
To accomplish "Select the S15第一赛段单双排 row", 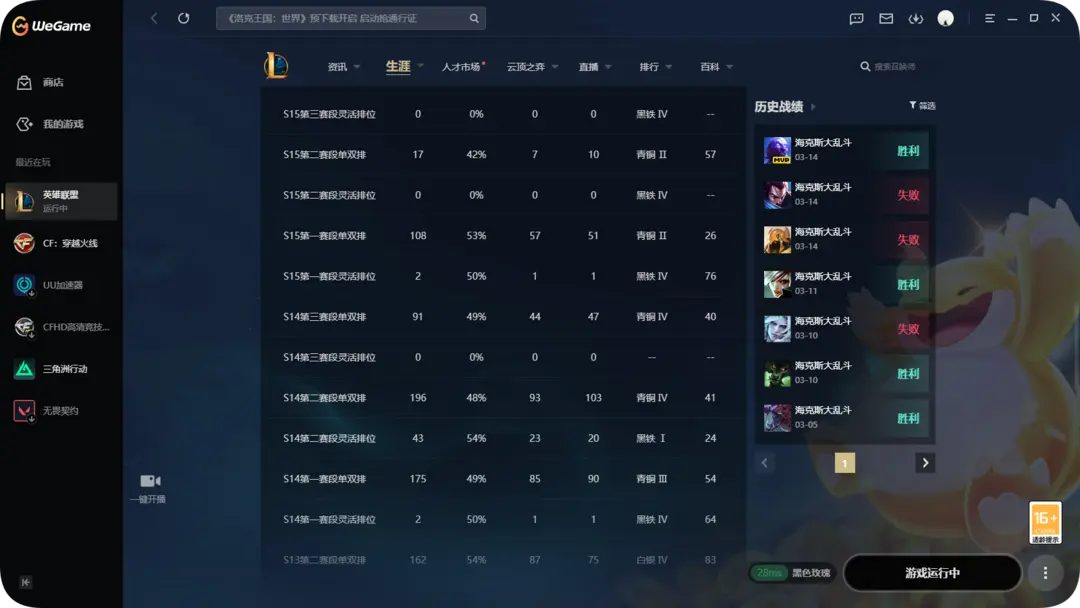I will [x=503, y=235].
